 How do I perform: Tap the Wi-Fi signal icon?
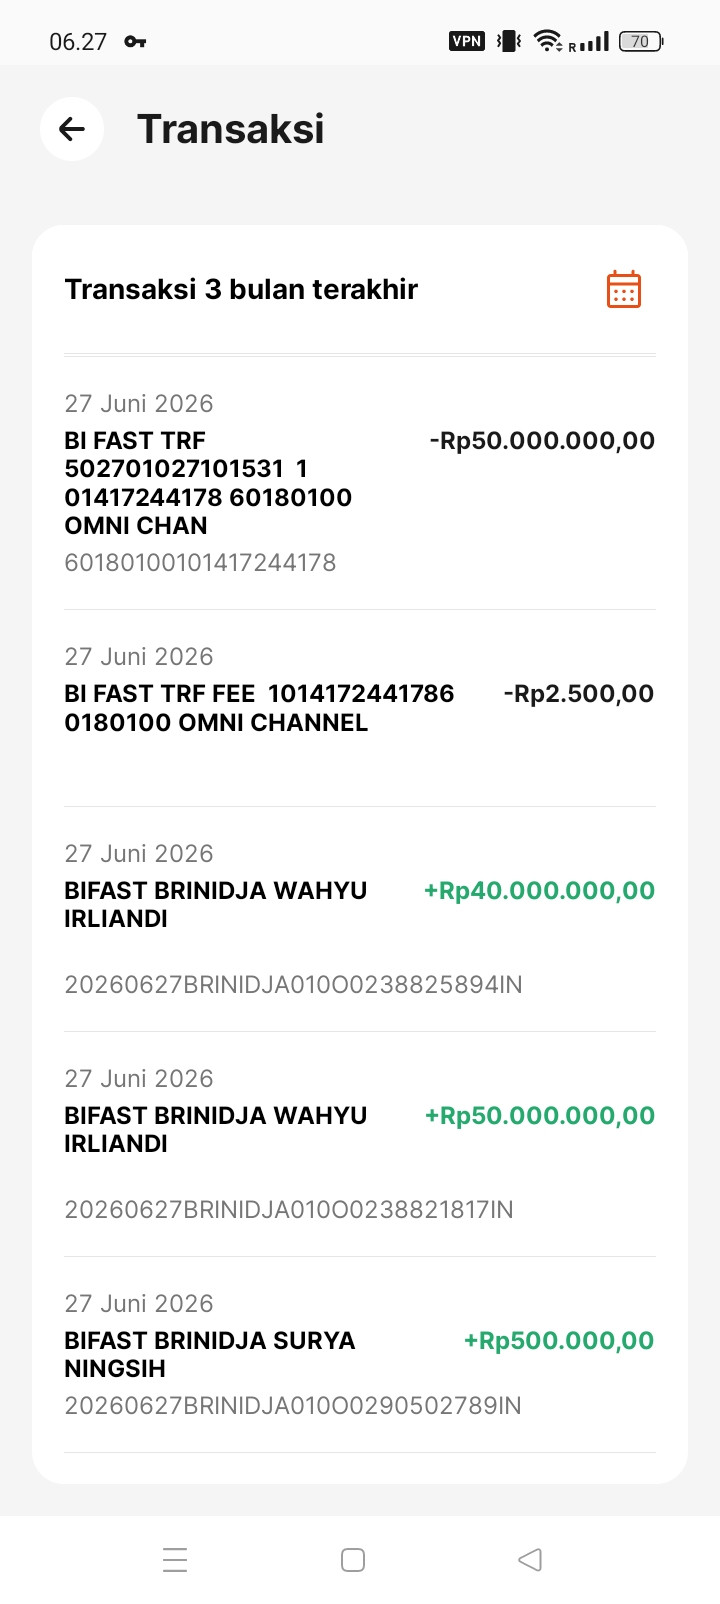[x=547, y=41]
